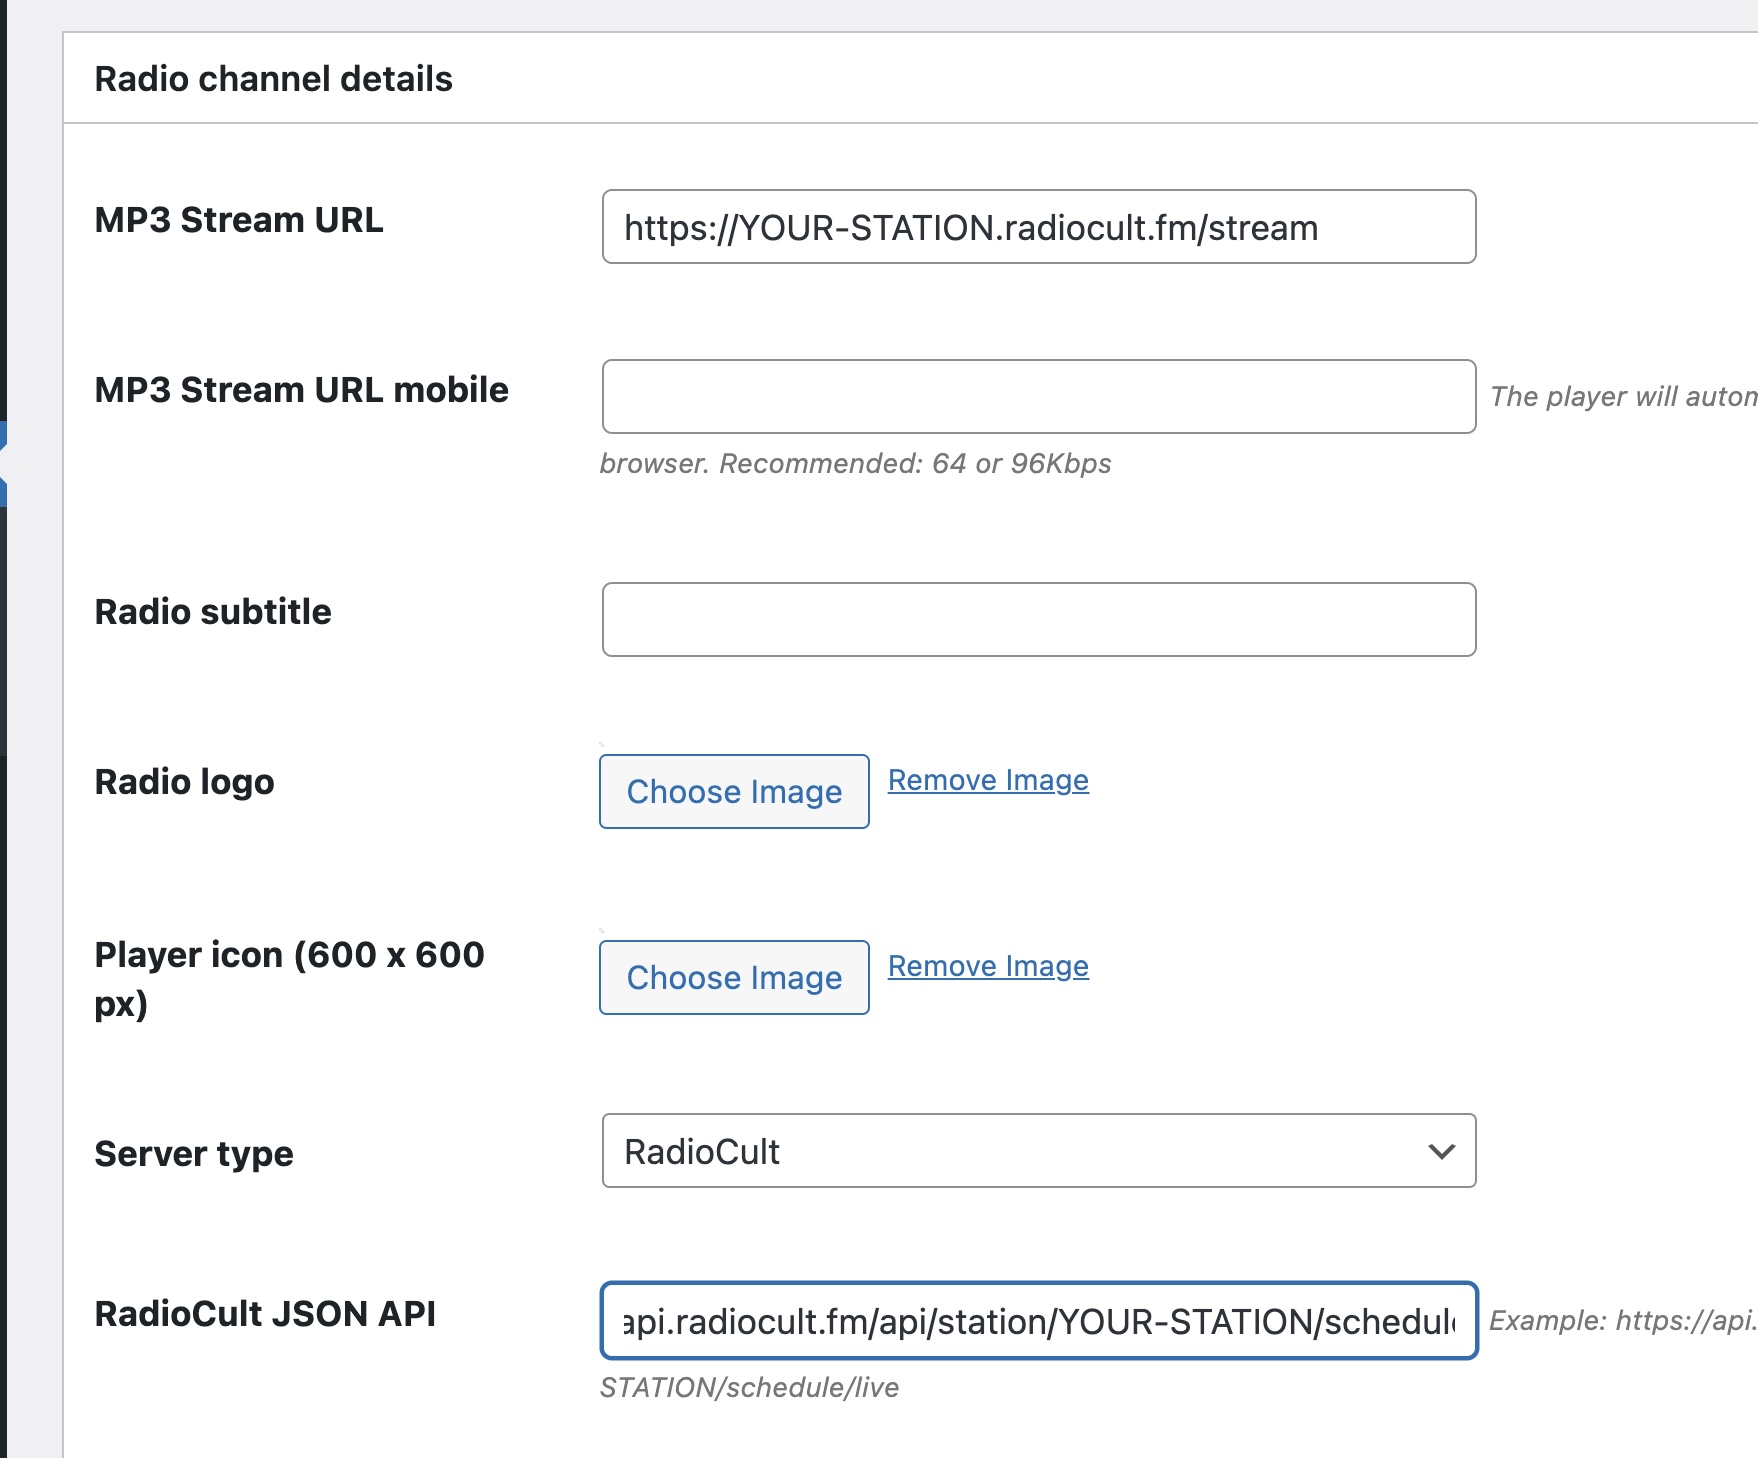Click the Server type chevron arrow
Screen dimensions: 1758x1458
(1441, 1152)
